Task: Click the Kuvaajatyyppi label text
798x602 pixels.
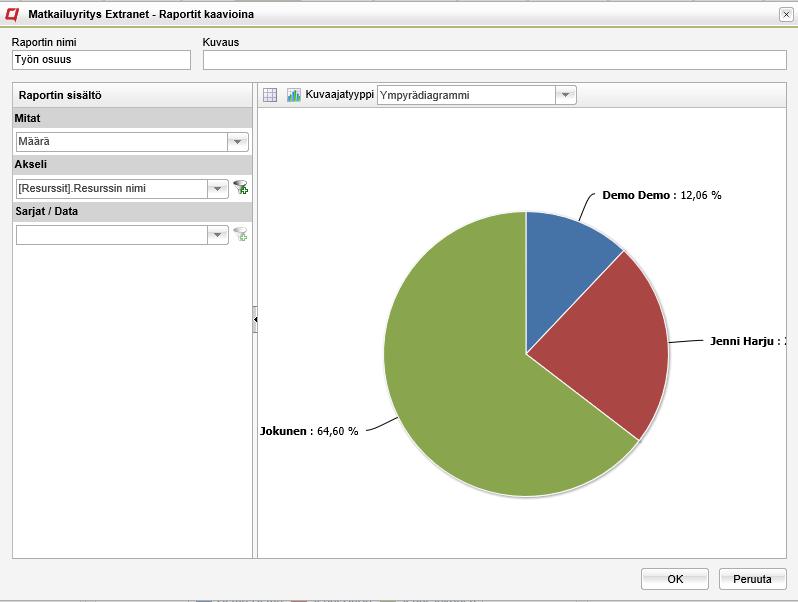Action: tap(339, 95)
